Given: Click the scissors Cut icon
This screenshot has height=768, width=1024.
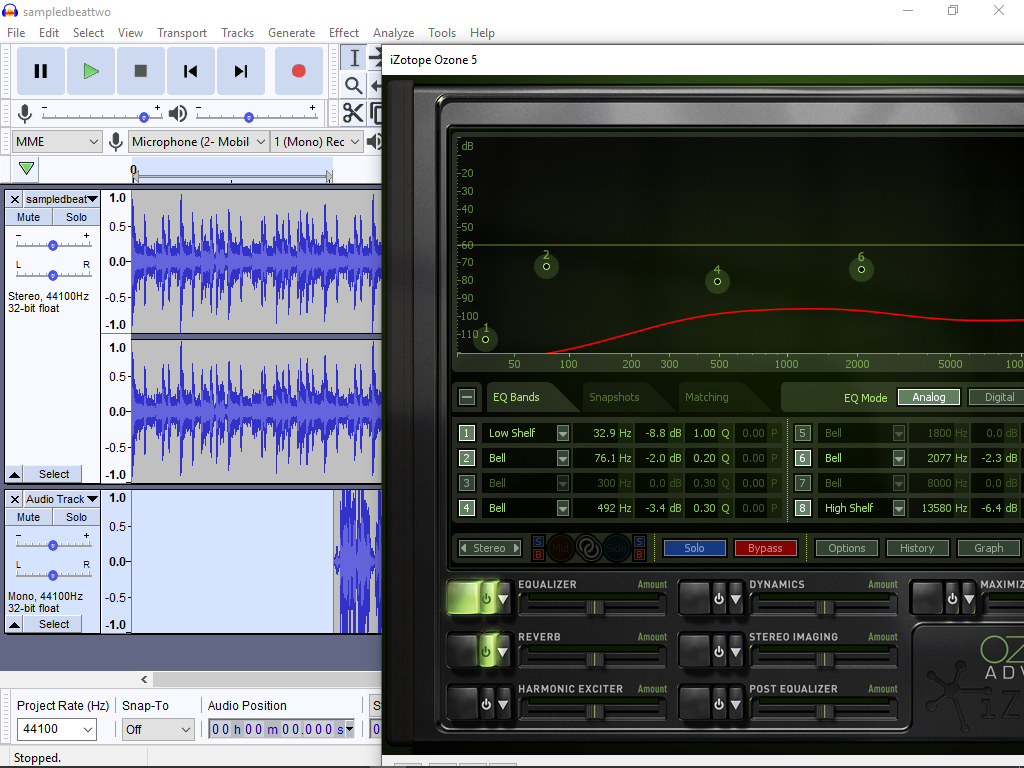Looking at the screenshot, I should coord(353,113).
